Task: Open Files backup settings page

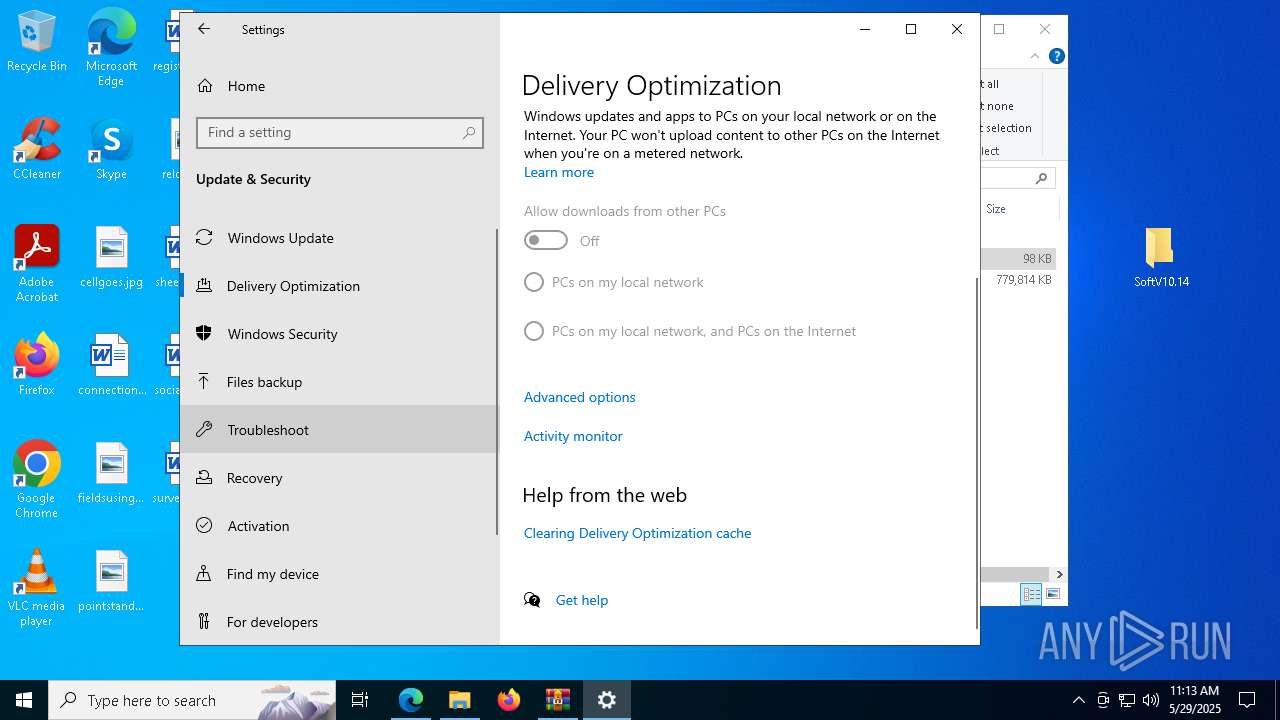Action: point(338,382)
